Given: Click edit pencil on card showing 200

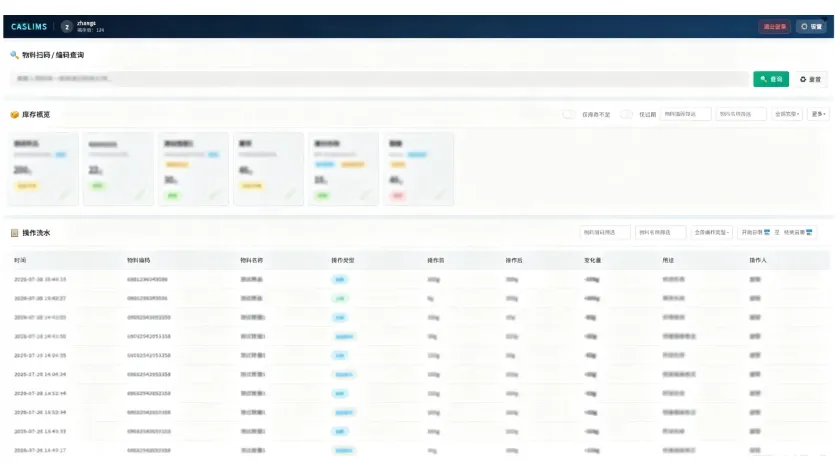Looking at the screenshot, I should (65, 195).
